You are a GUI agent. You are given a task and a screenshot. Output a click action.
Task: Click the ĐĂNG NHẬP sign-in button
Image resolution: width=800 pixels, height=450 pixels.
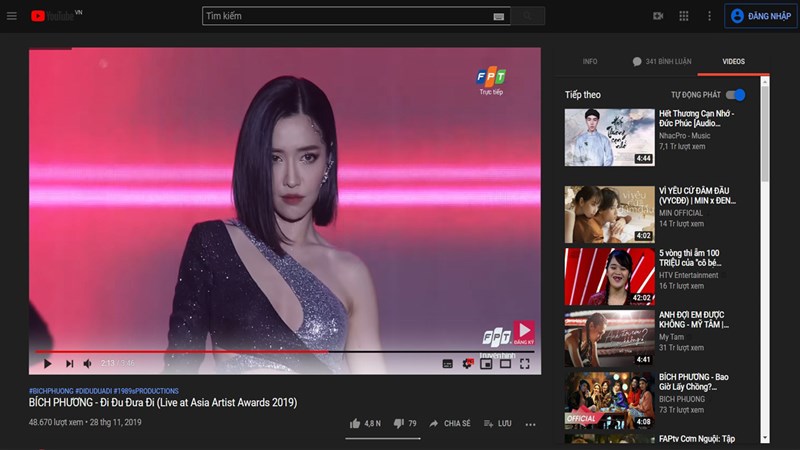761,16
